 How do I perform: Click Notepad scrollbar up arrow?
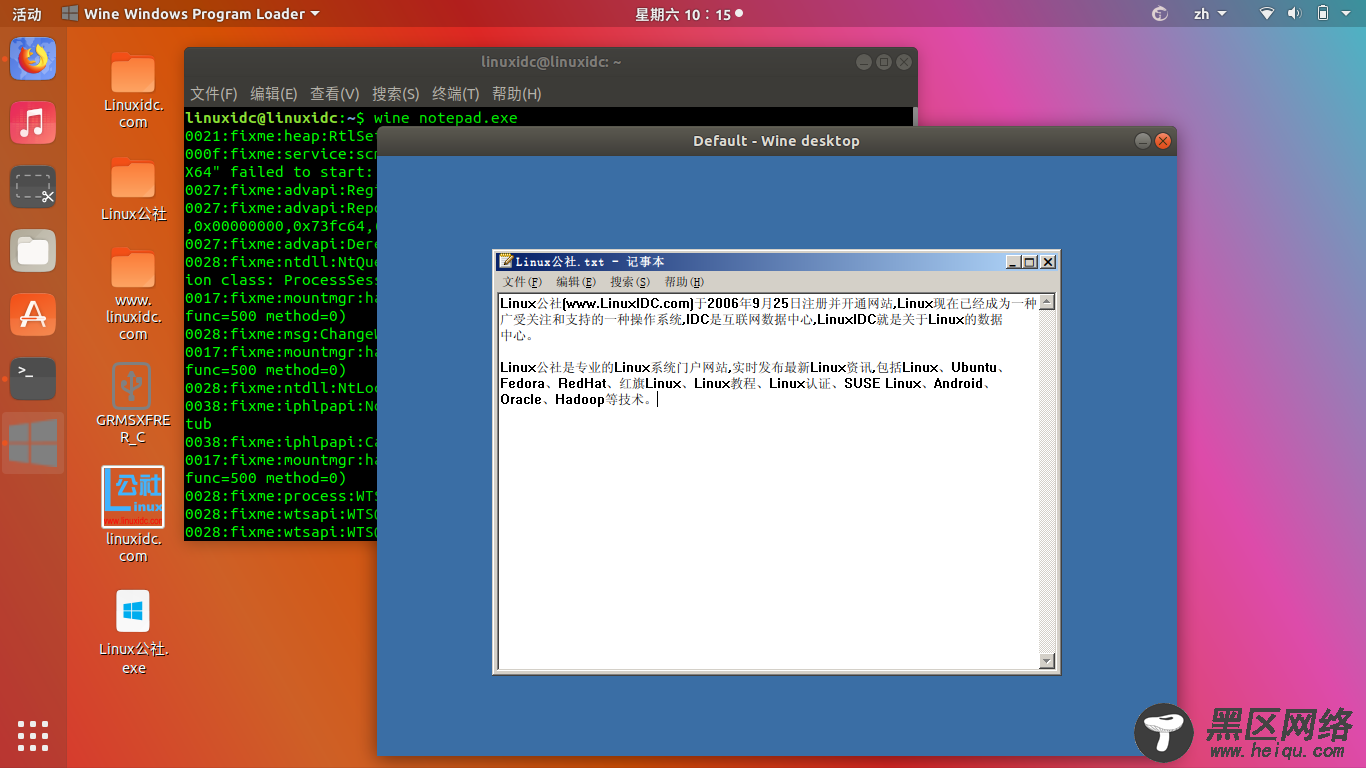pos(1047,302)
